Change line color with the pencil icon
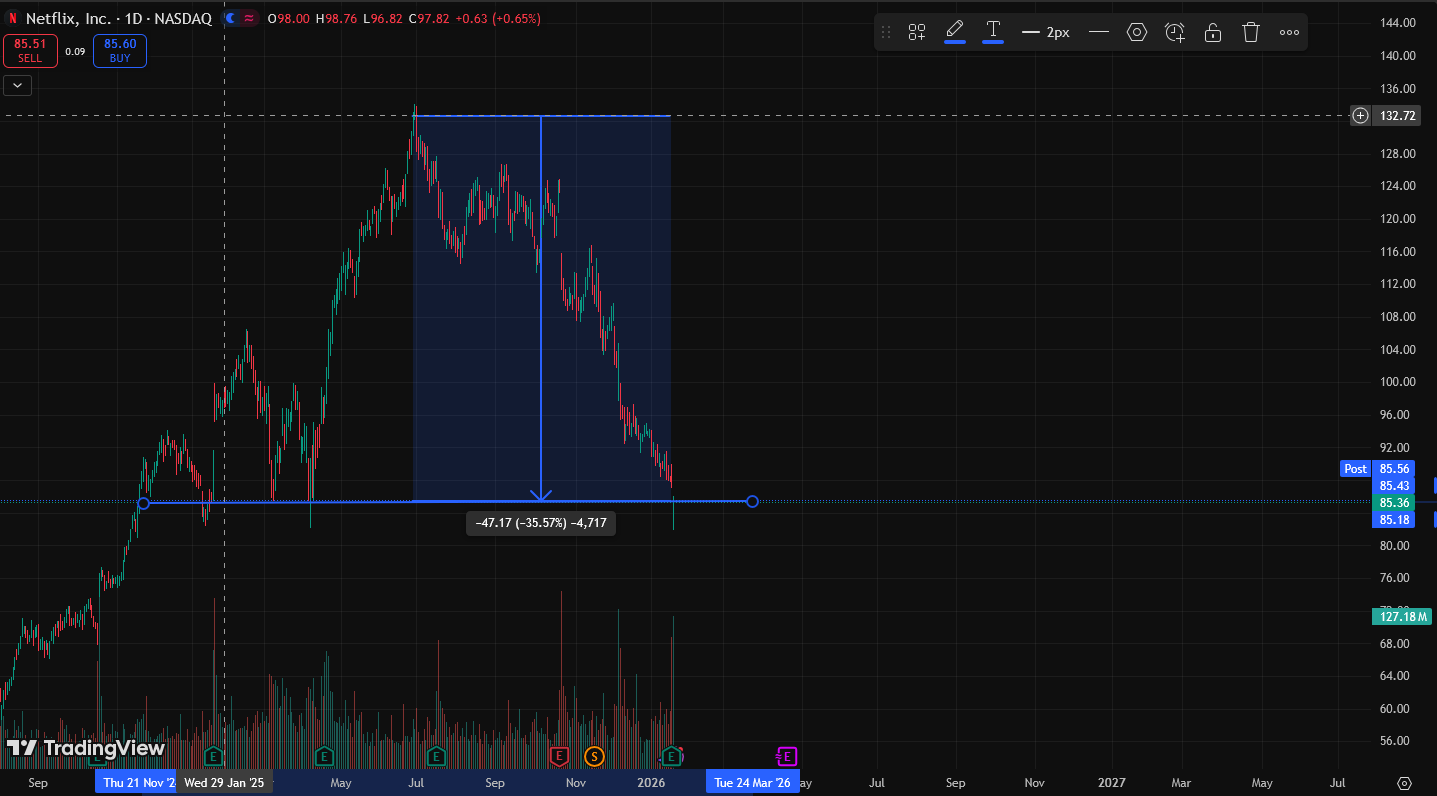 coord(955,30)
